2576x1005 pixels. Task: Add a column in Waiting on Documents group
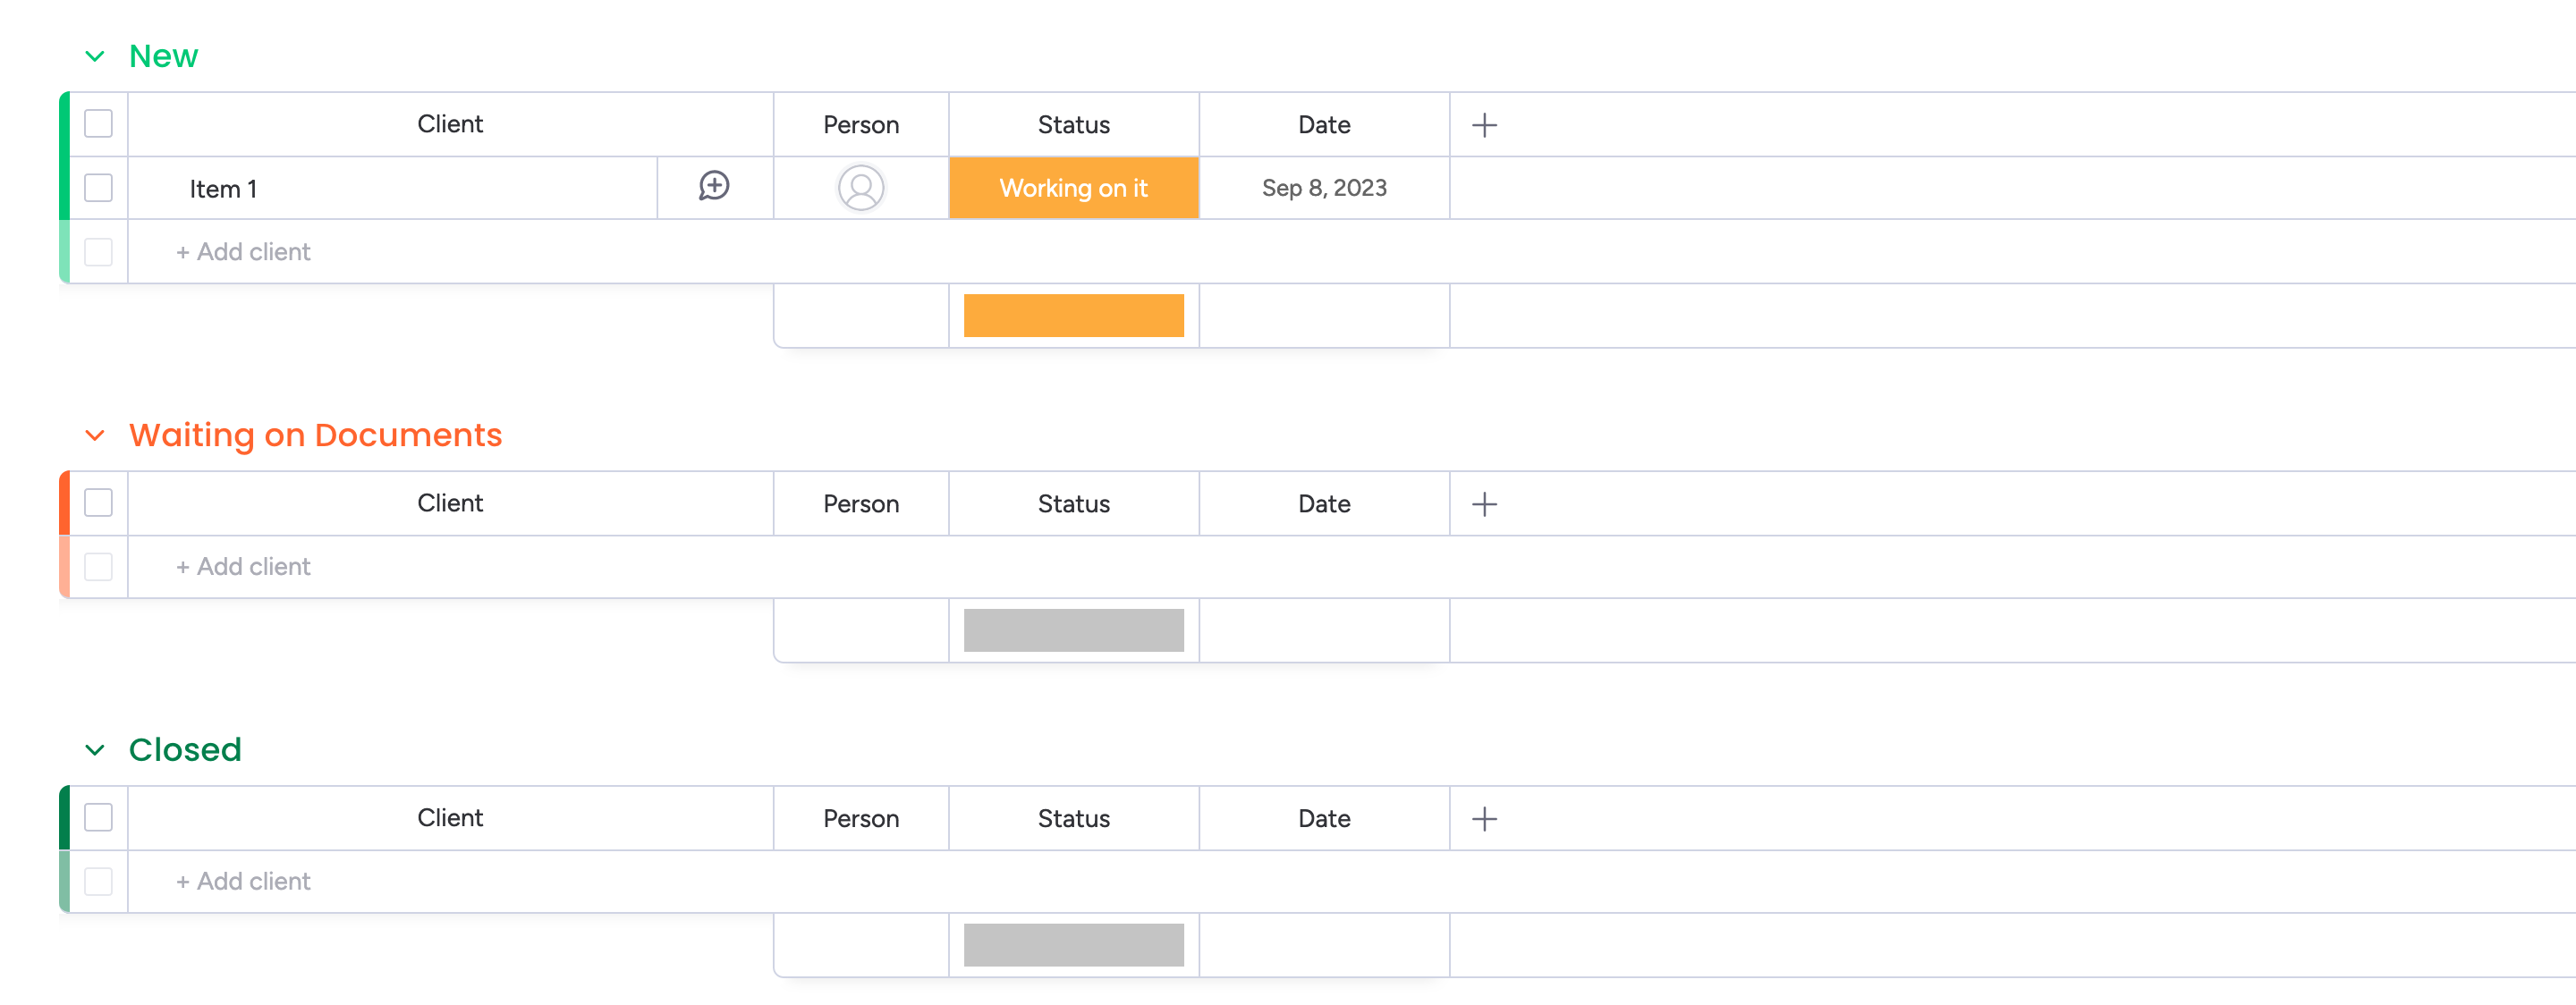click(1484, 504)
